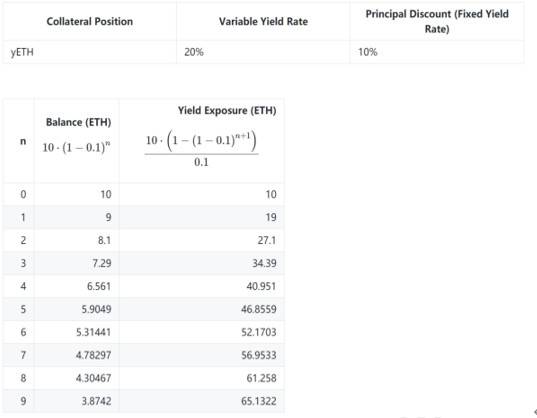Select the 20% variable yield cell

coord(194,52)
